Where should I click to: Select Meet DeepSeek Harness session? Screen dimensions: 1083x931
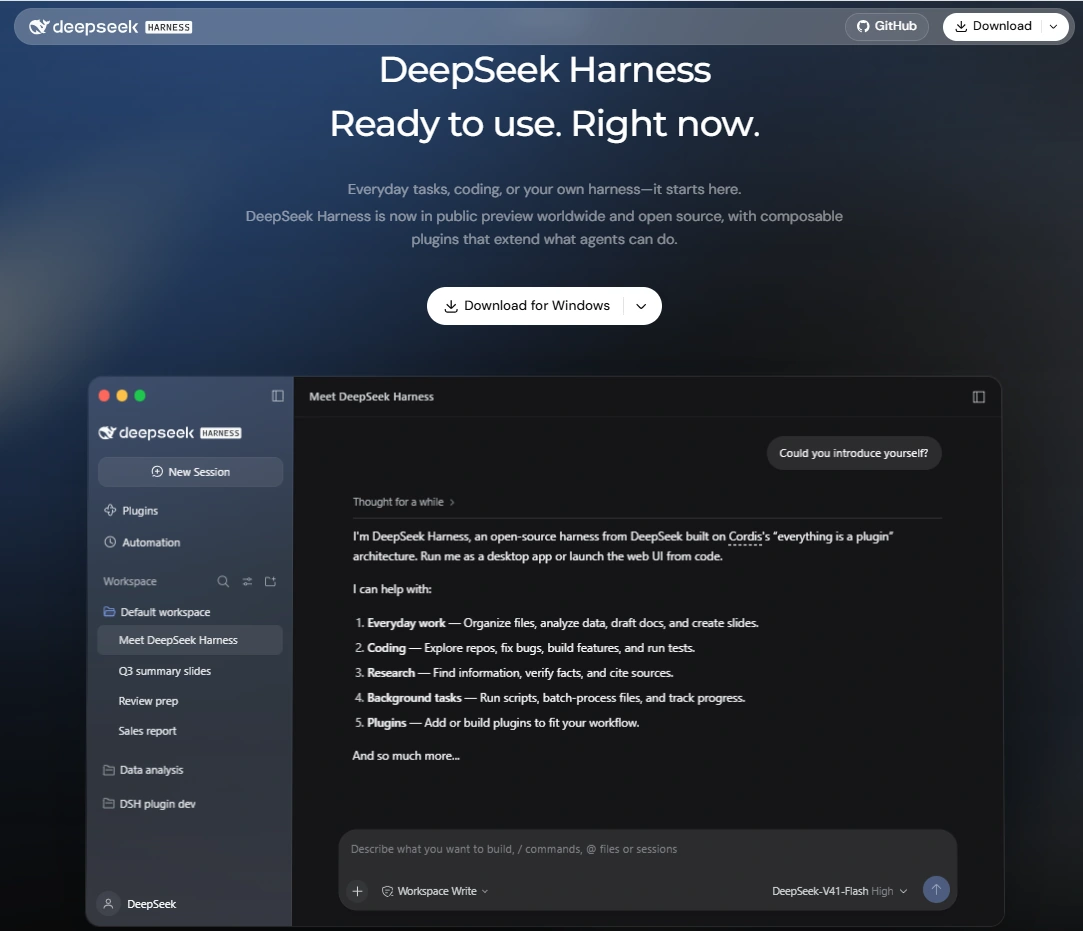click(190, 640)
